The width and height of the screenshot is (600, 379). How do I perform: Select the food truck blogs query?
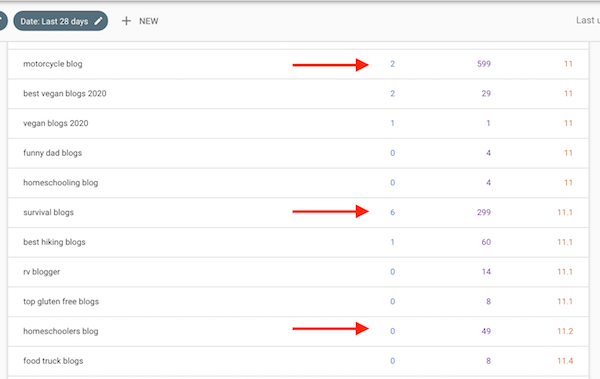coord(53,361)
